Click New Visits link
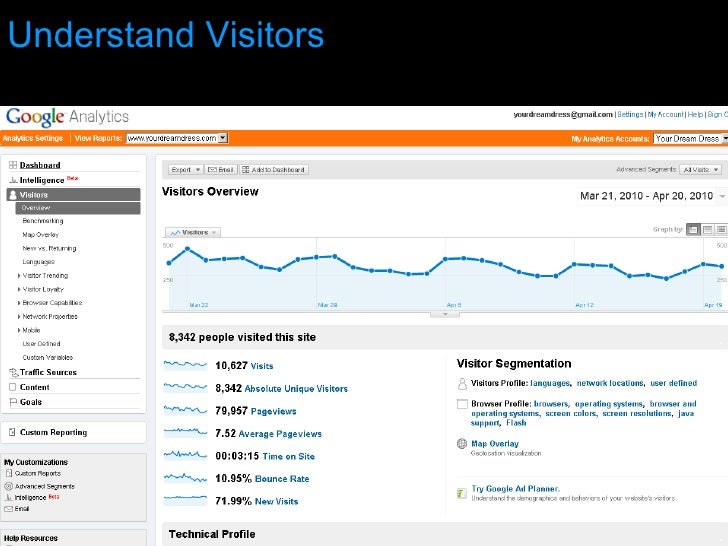The image size is (728, 546). [276, 501]
